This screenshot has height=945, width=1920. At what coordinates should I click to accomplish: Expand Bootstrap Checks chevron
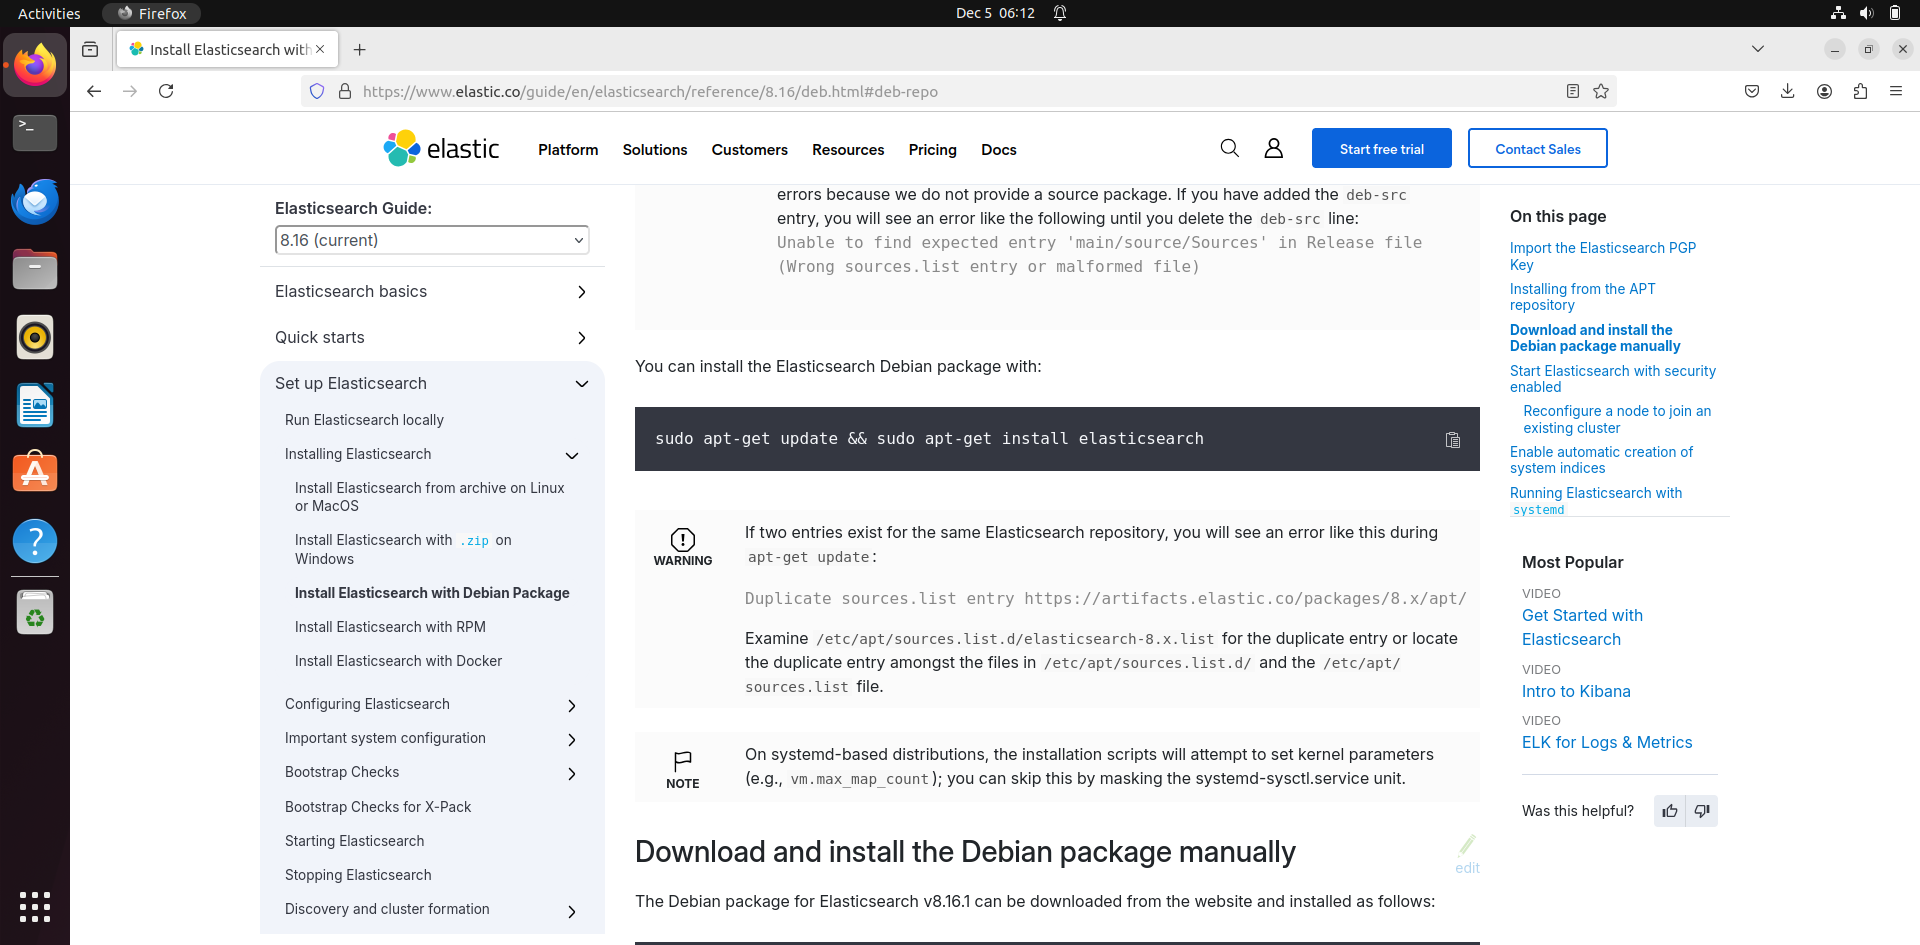pos(572,773)
